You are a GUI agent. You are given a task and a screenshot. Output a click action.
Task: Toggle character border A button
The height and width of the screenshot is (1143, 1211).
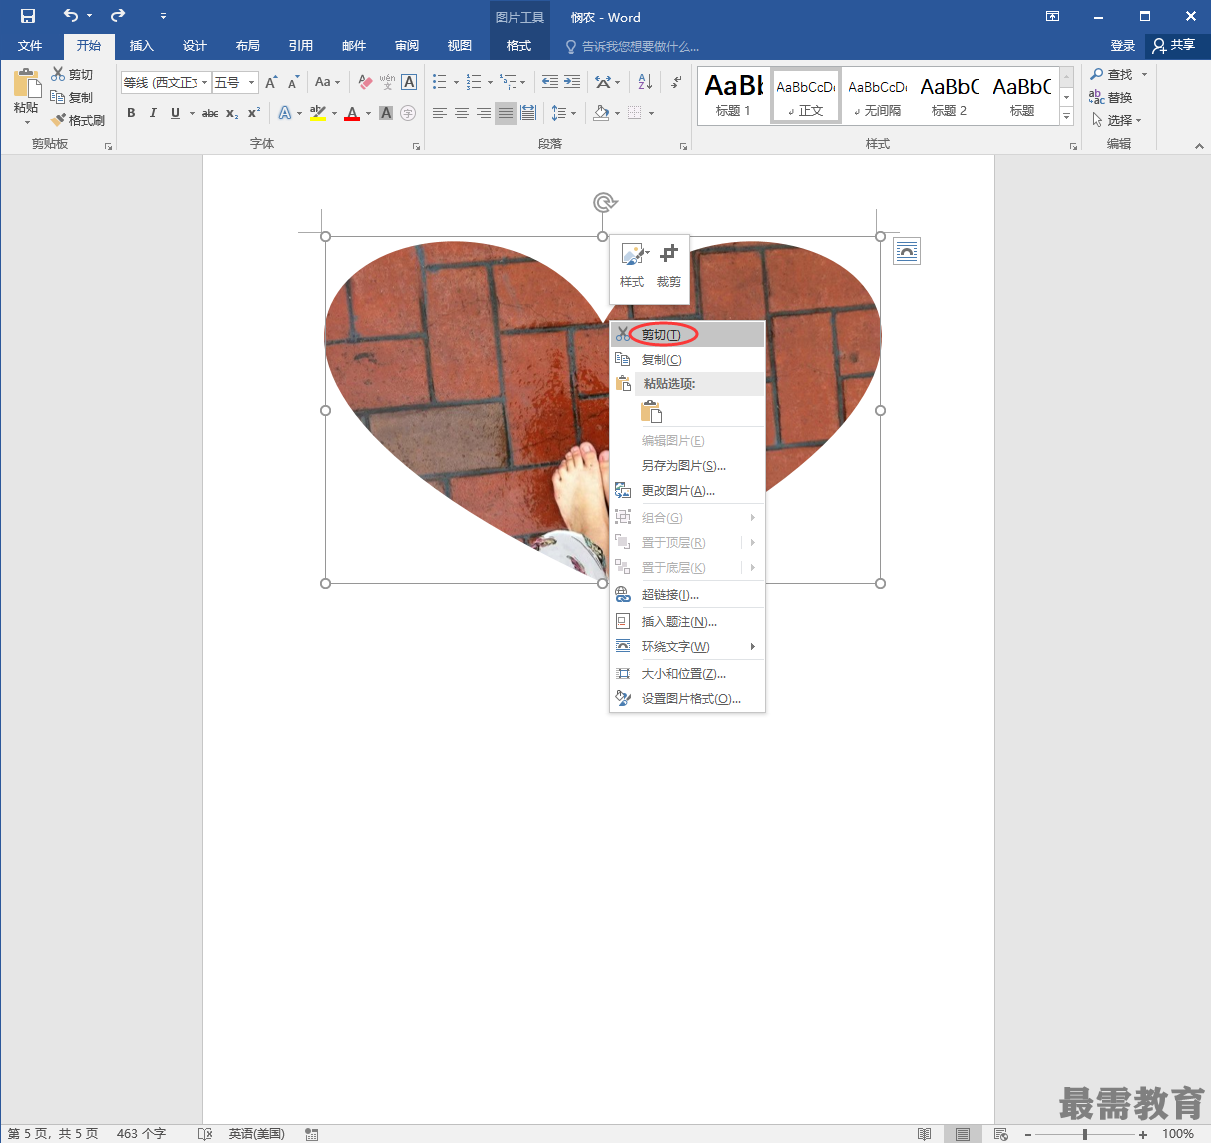[x=409, y=82]
